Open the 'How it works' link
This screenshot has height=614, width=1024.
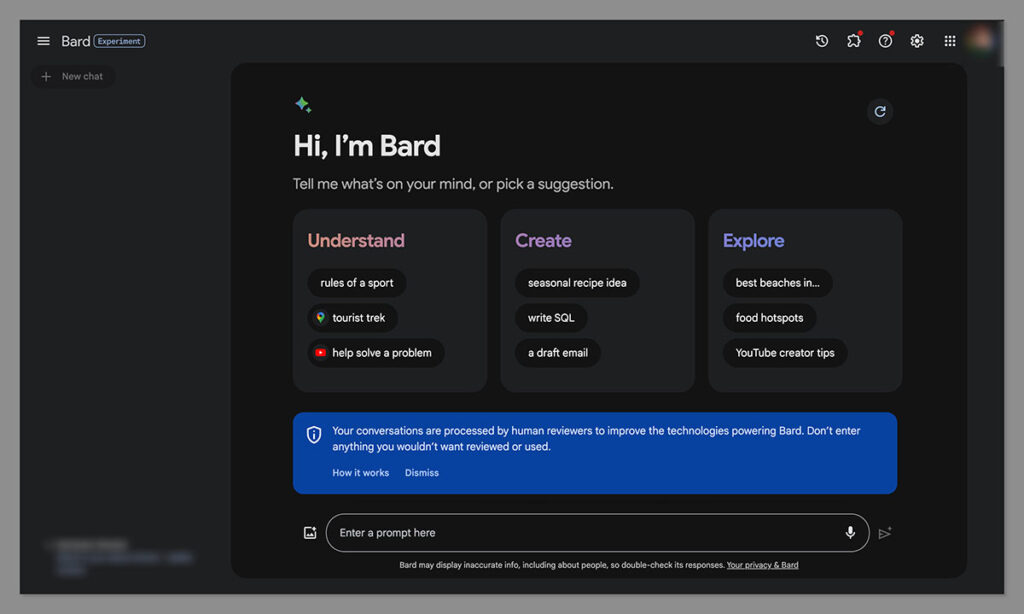coord(360,473)
